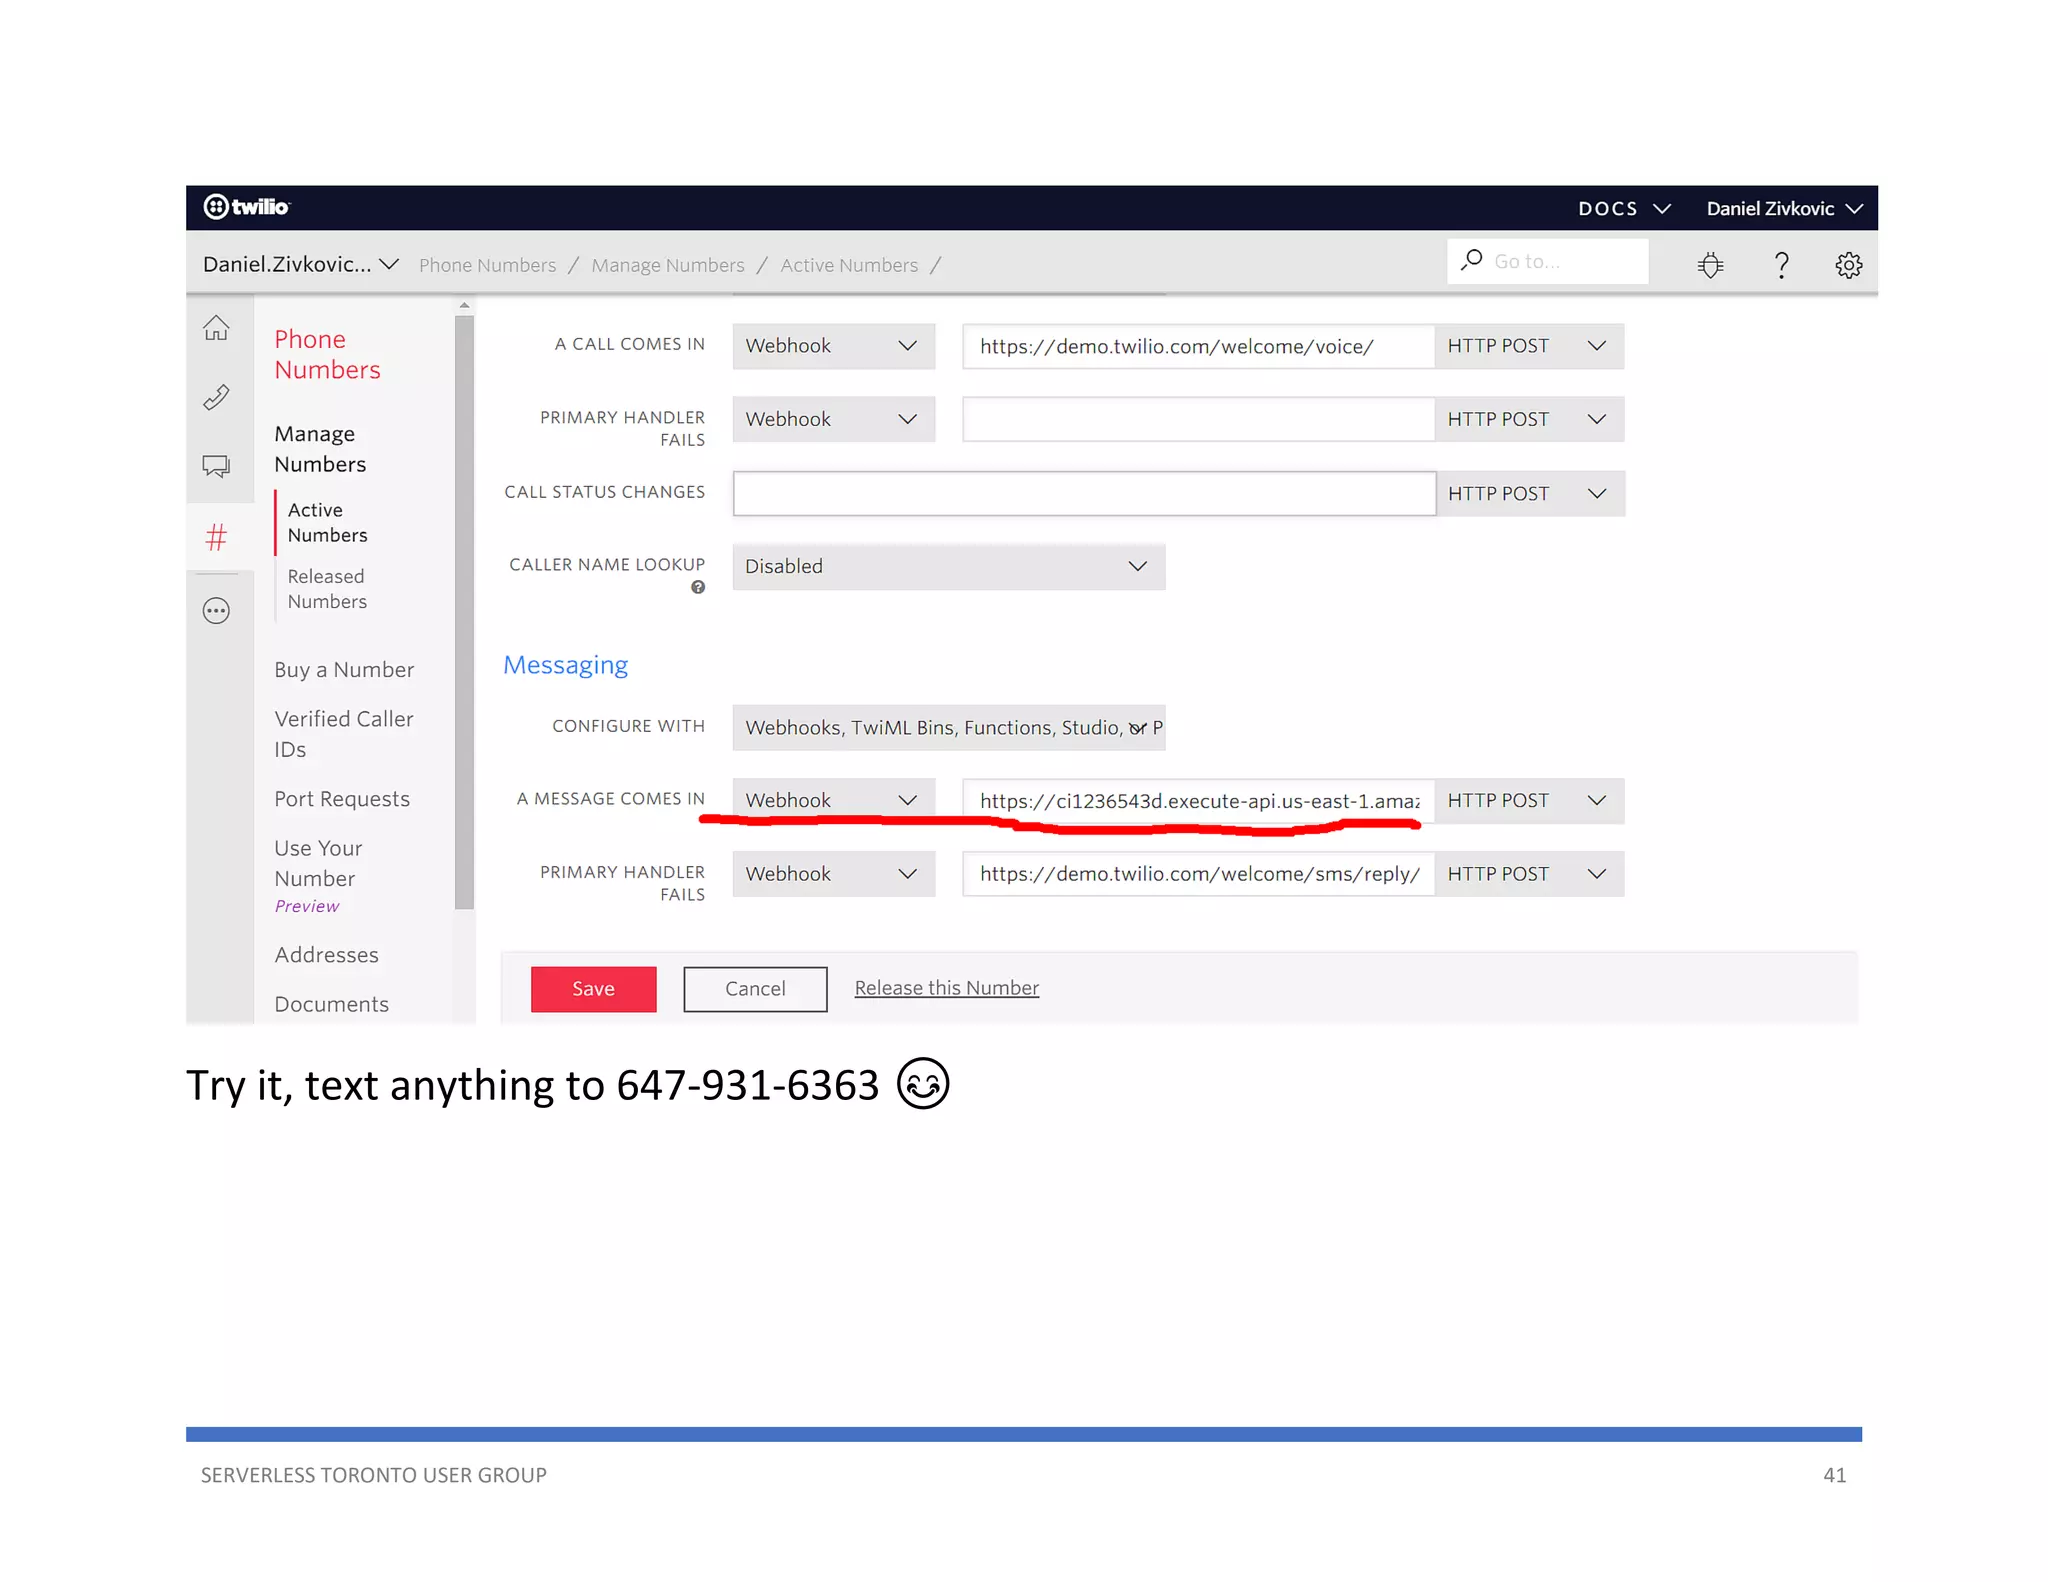
Task: Click the debugger bug icon
Action: [x=1710, y=265]
